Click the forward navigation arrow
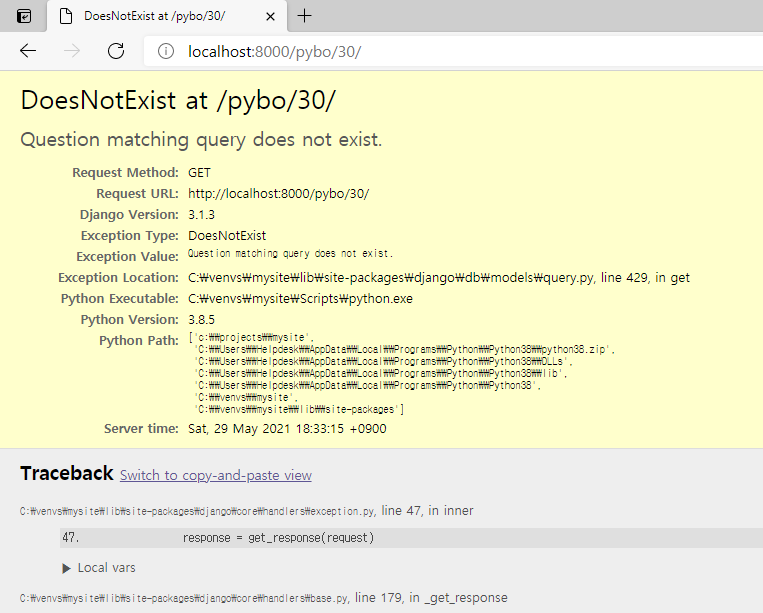The height and width of the screenshot is (613, 763). tap(72, 51)
